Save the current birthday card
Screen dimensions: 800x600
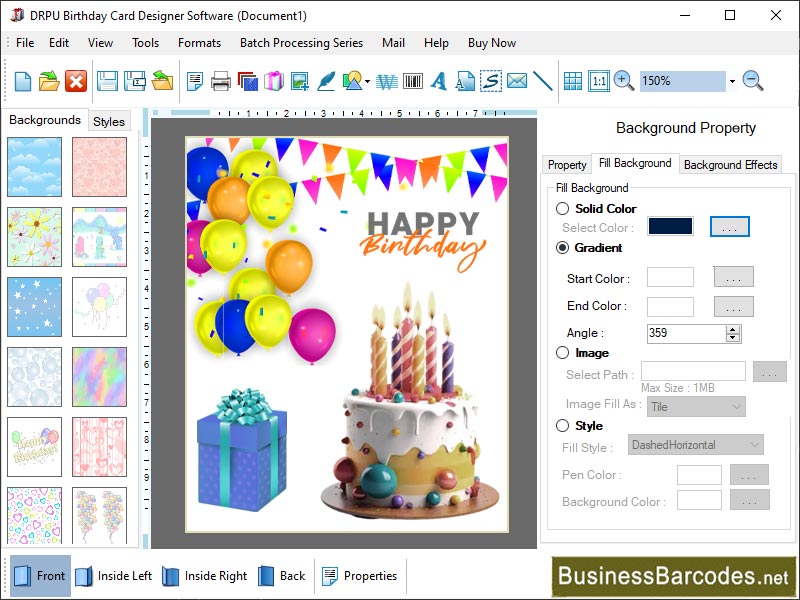click(x=110, y=81)
